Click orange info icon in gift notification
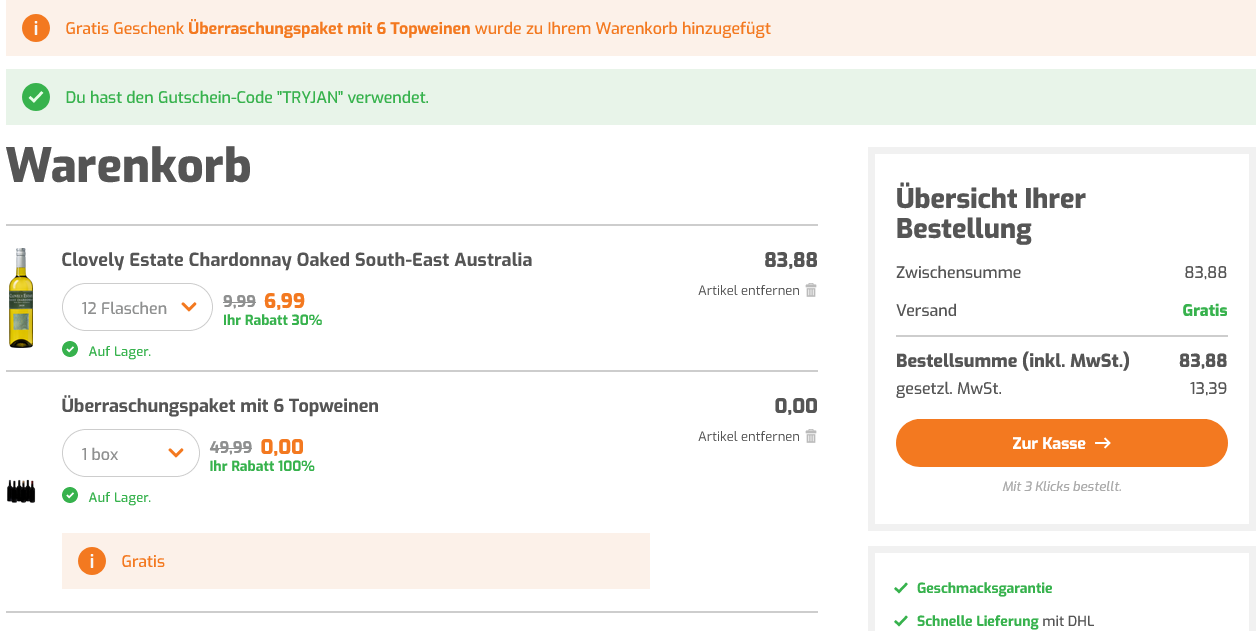The image size is (1260, 631). click(x=35, y=28)
